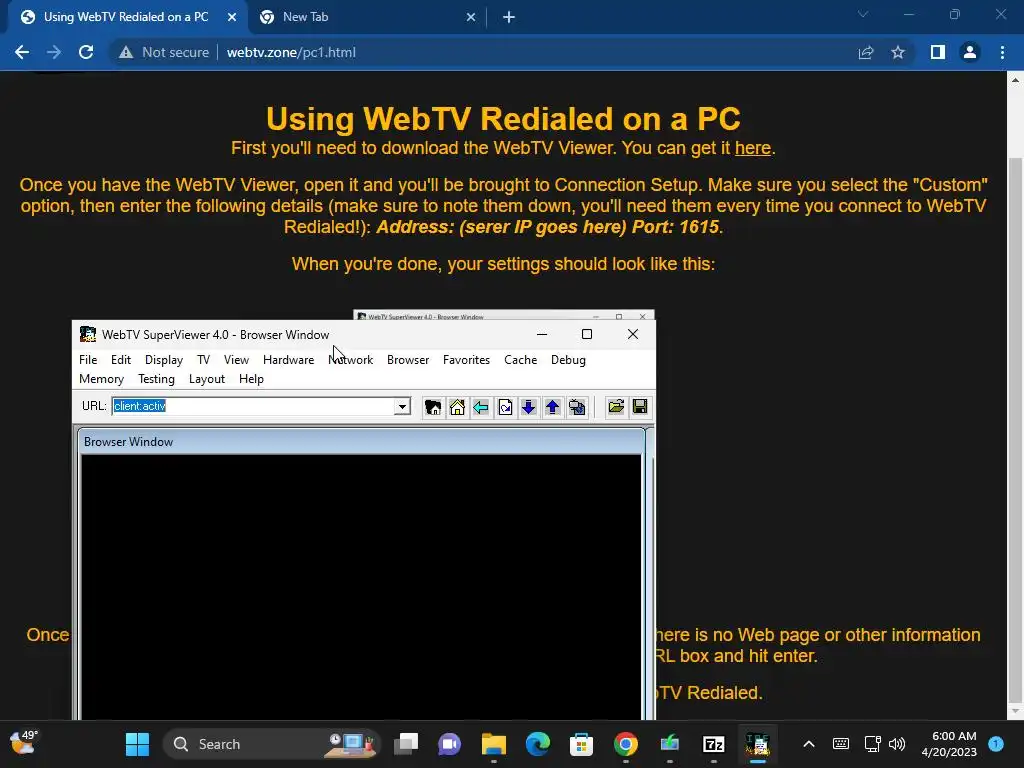The image size is (1024, 768).
Task: Open 7-Zip from taskbar
Action: 714,744
